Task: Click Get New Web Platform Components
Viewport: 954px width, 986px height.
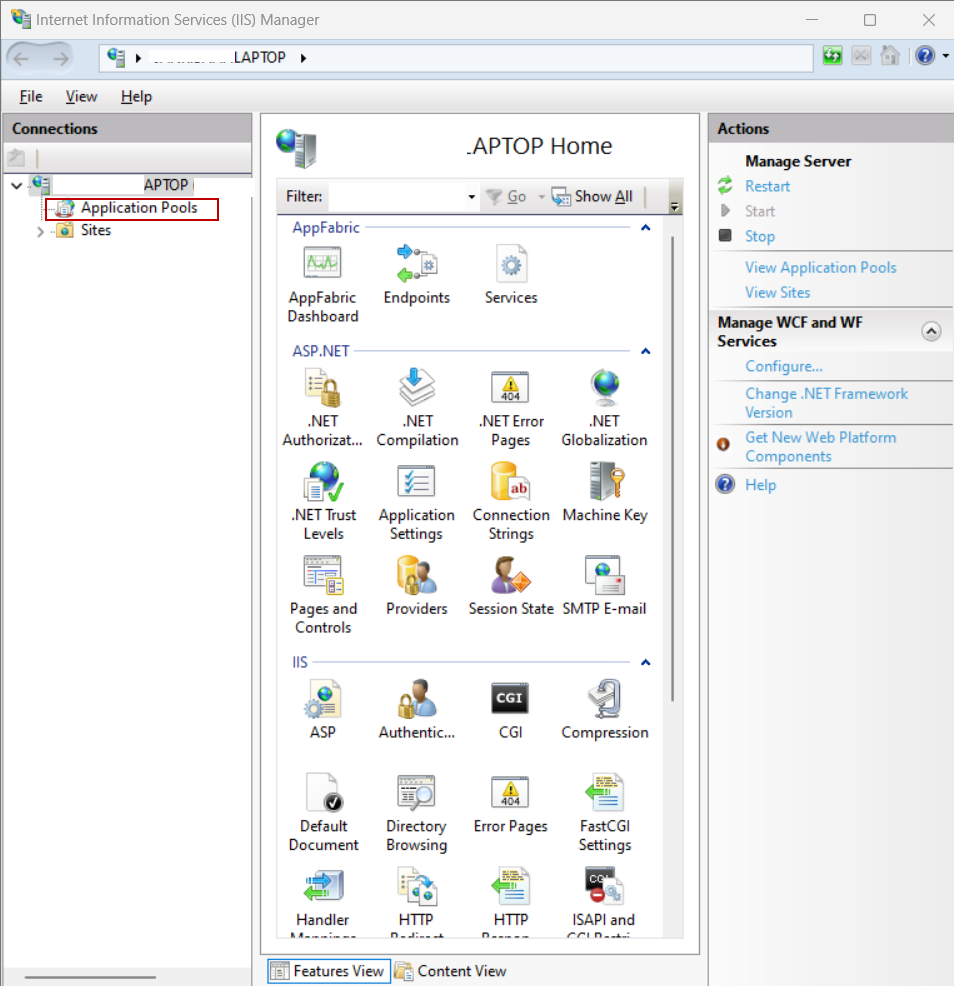Action: pos(821,446)
